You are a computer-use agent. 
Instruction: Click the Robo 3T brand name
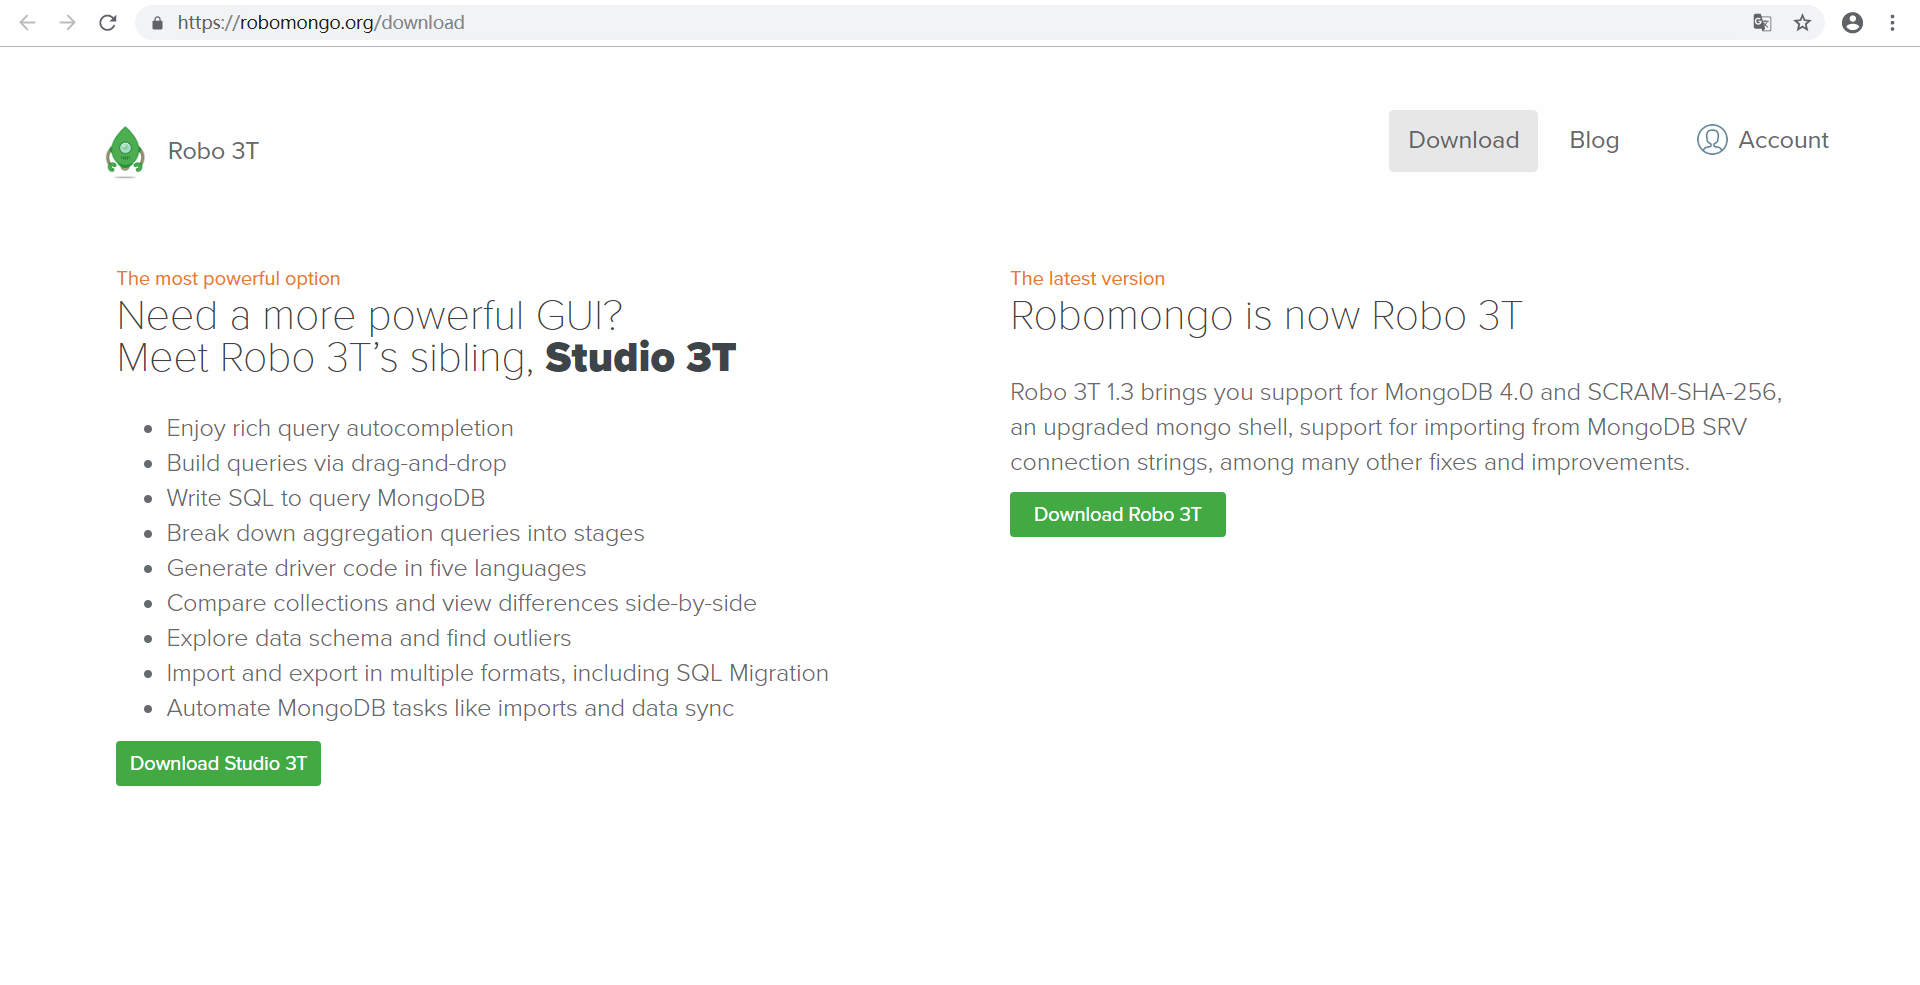click(213, 151)
